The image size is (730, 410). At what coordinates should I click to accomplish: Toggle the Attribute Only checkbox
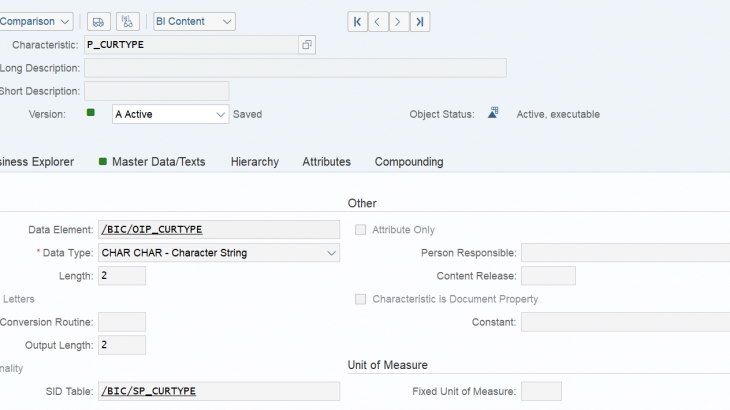360,229
